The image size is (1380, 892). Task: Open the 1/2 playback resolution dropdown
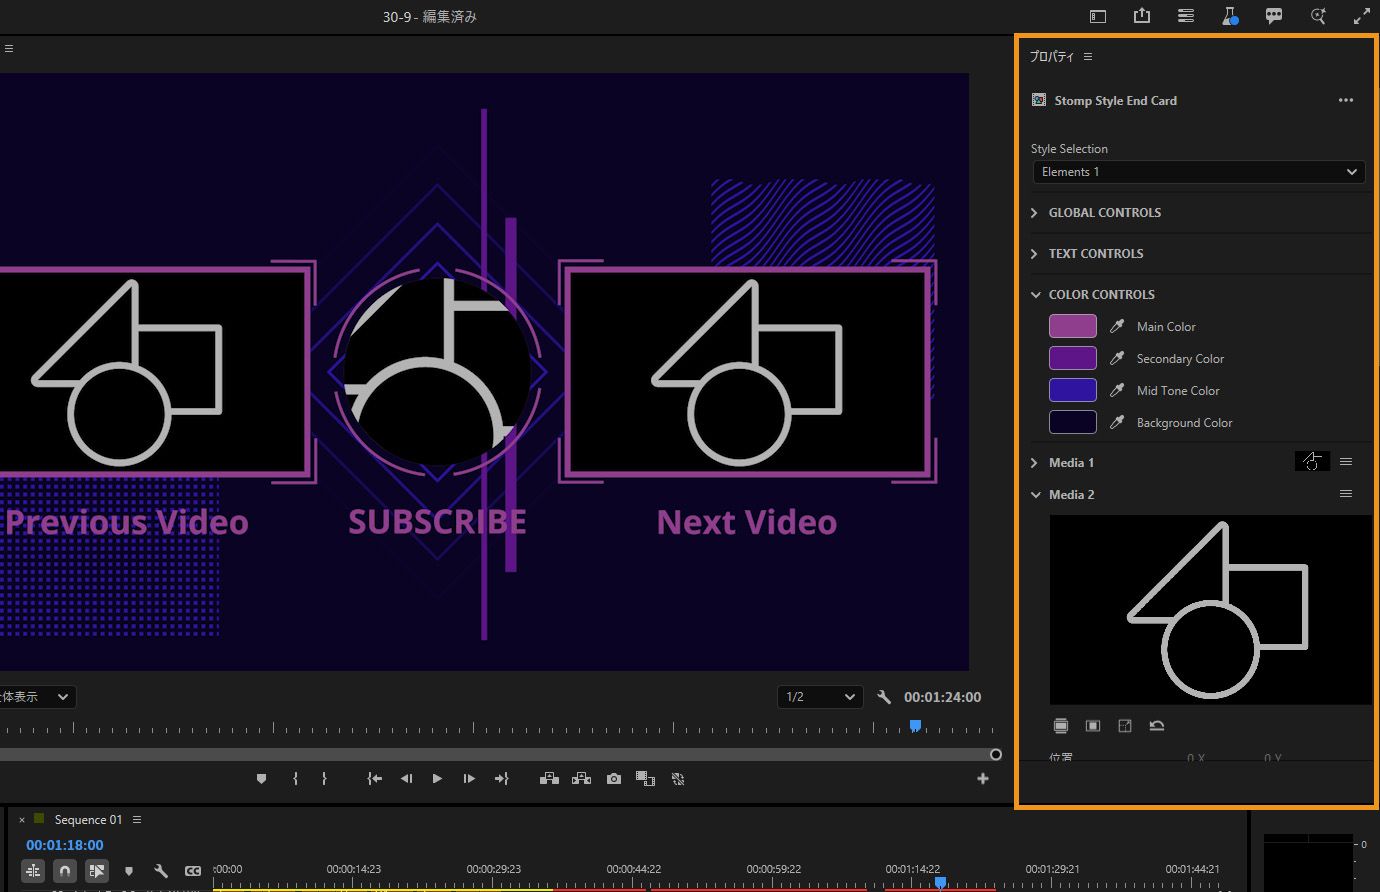[x=820, y=697]
